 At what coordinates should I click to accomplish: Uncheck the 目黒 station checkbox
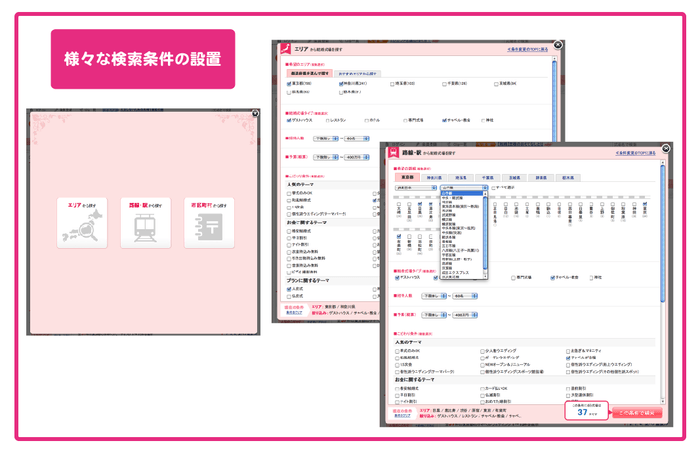420,204
